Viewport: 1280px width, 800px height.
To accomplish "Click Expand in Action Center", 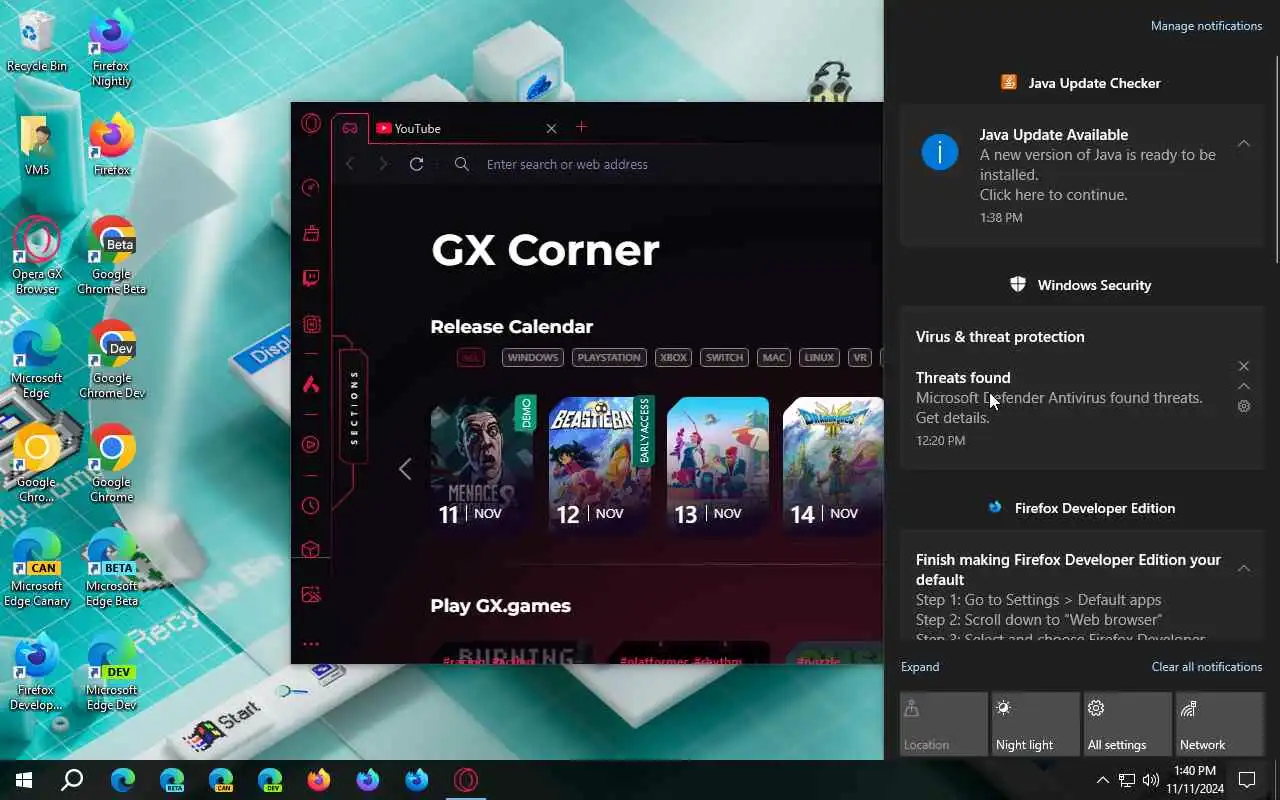I will (x=920, y=667).
